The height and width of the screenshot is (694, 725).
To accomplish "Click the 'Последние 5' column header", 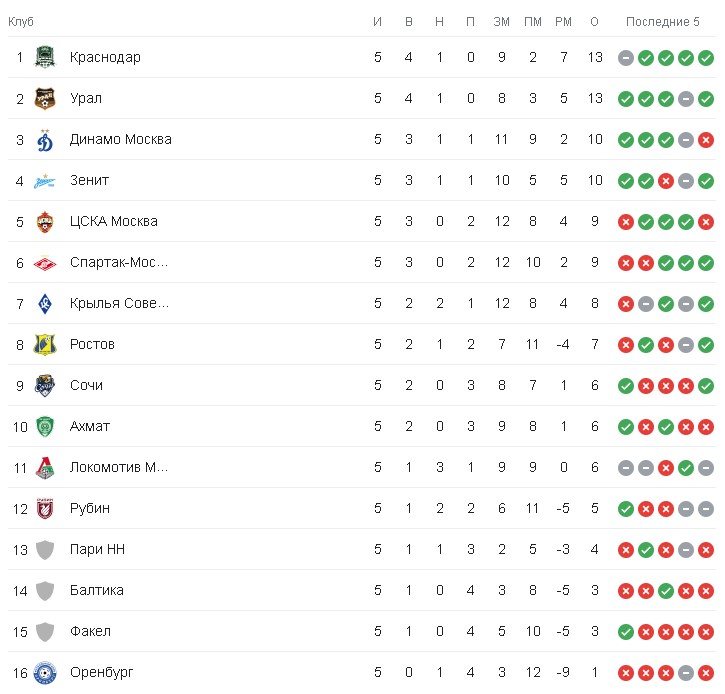I will (663, 22).
